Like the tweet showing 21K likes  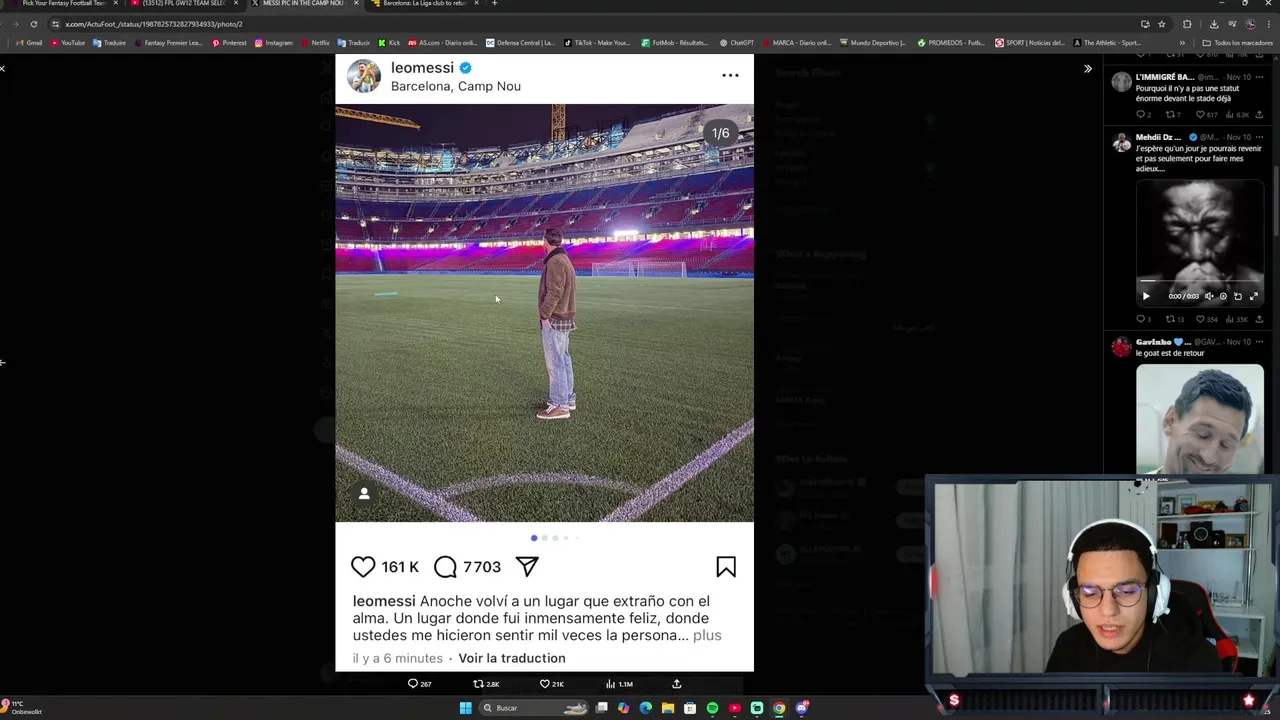tap(551, 684)
